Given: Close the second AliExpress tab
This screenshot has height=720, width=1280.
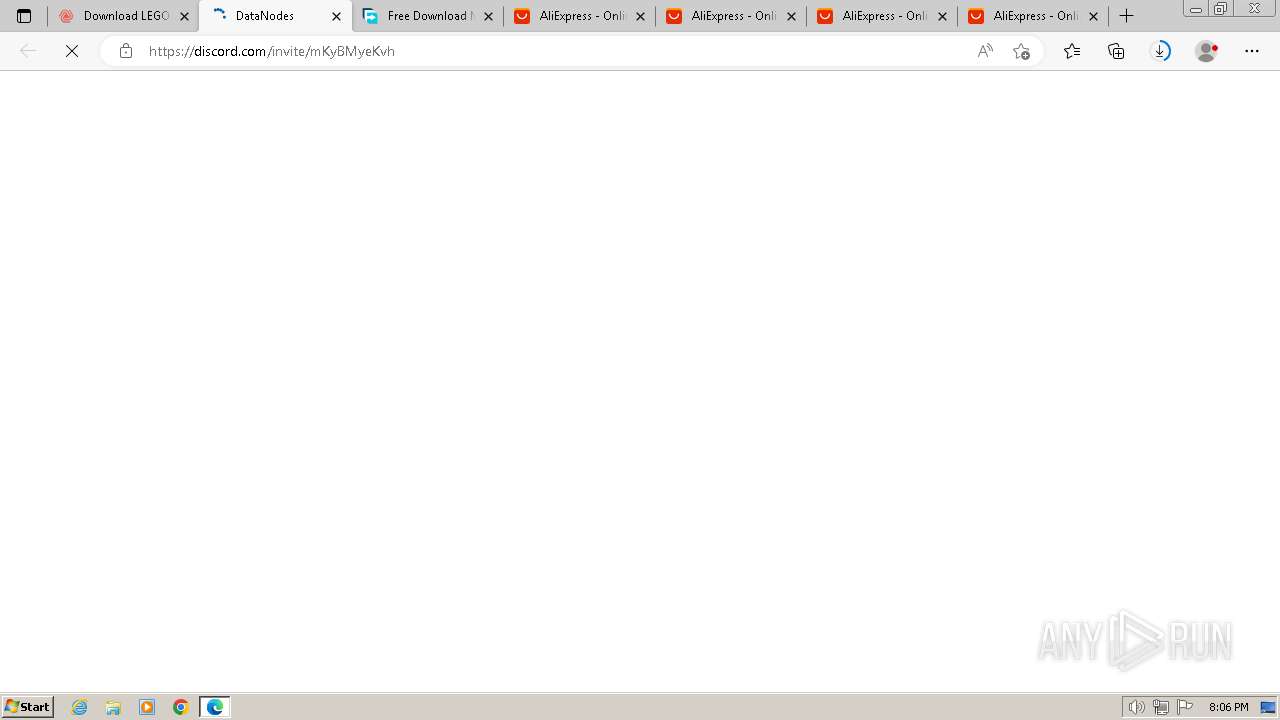Looking at the screenshot, I should click(792, 16).
